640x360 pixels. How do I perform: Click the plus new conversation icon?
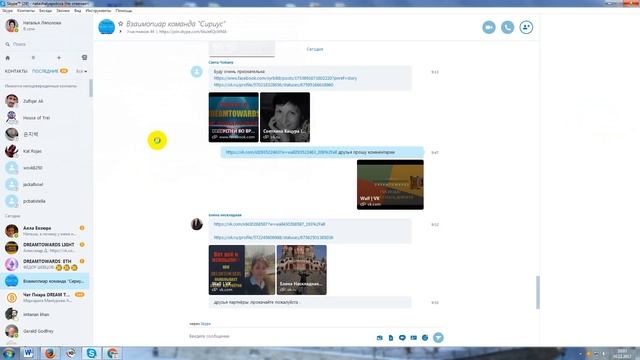pos(59,58)
